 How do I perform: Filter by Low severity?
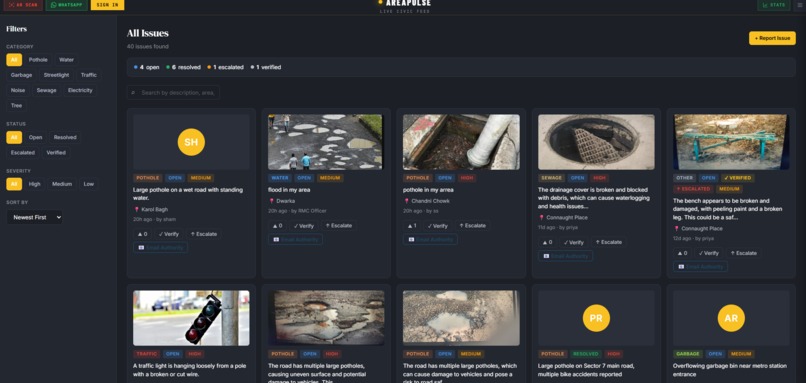(89, 184)
